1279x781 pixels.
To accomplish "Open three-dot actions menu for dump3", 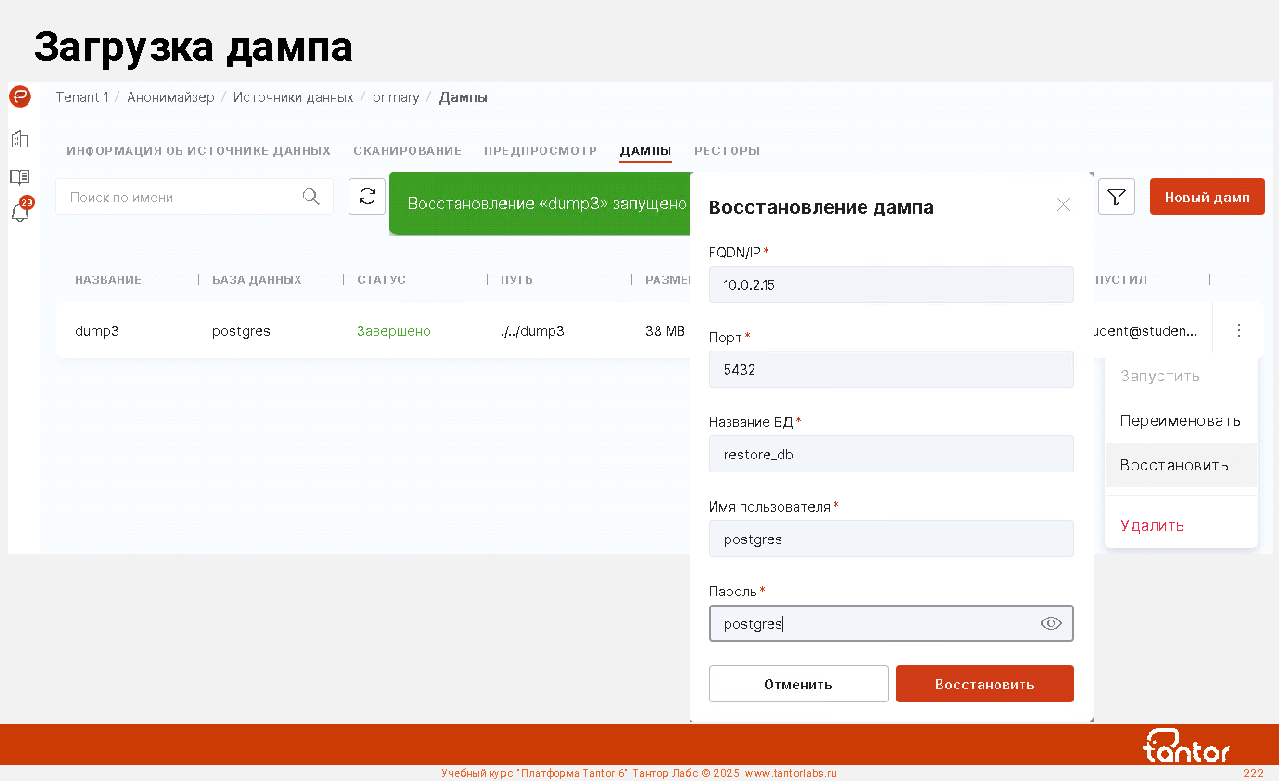I will (x=1238, y=330).
